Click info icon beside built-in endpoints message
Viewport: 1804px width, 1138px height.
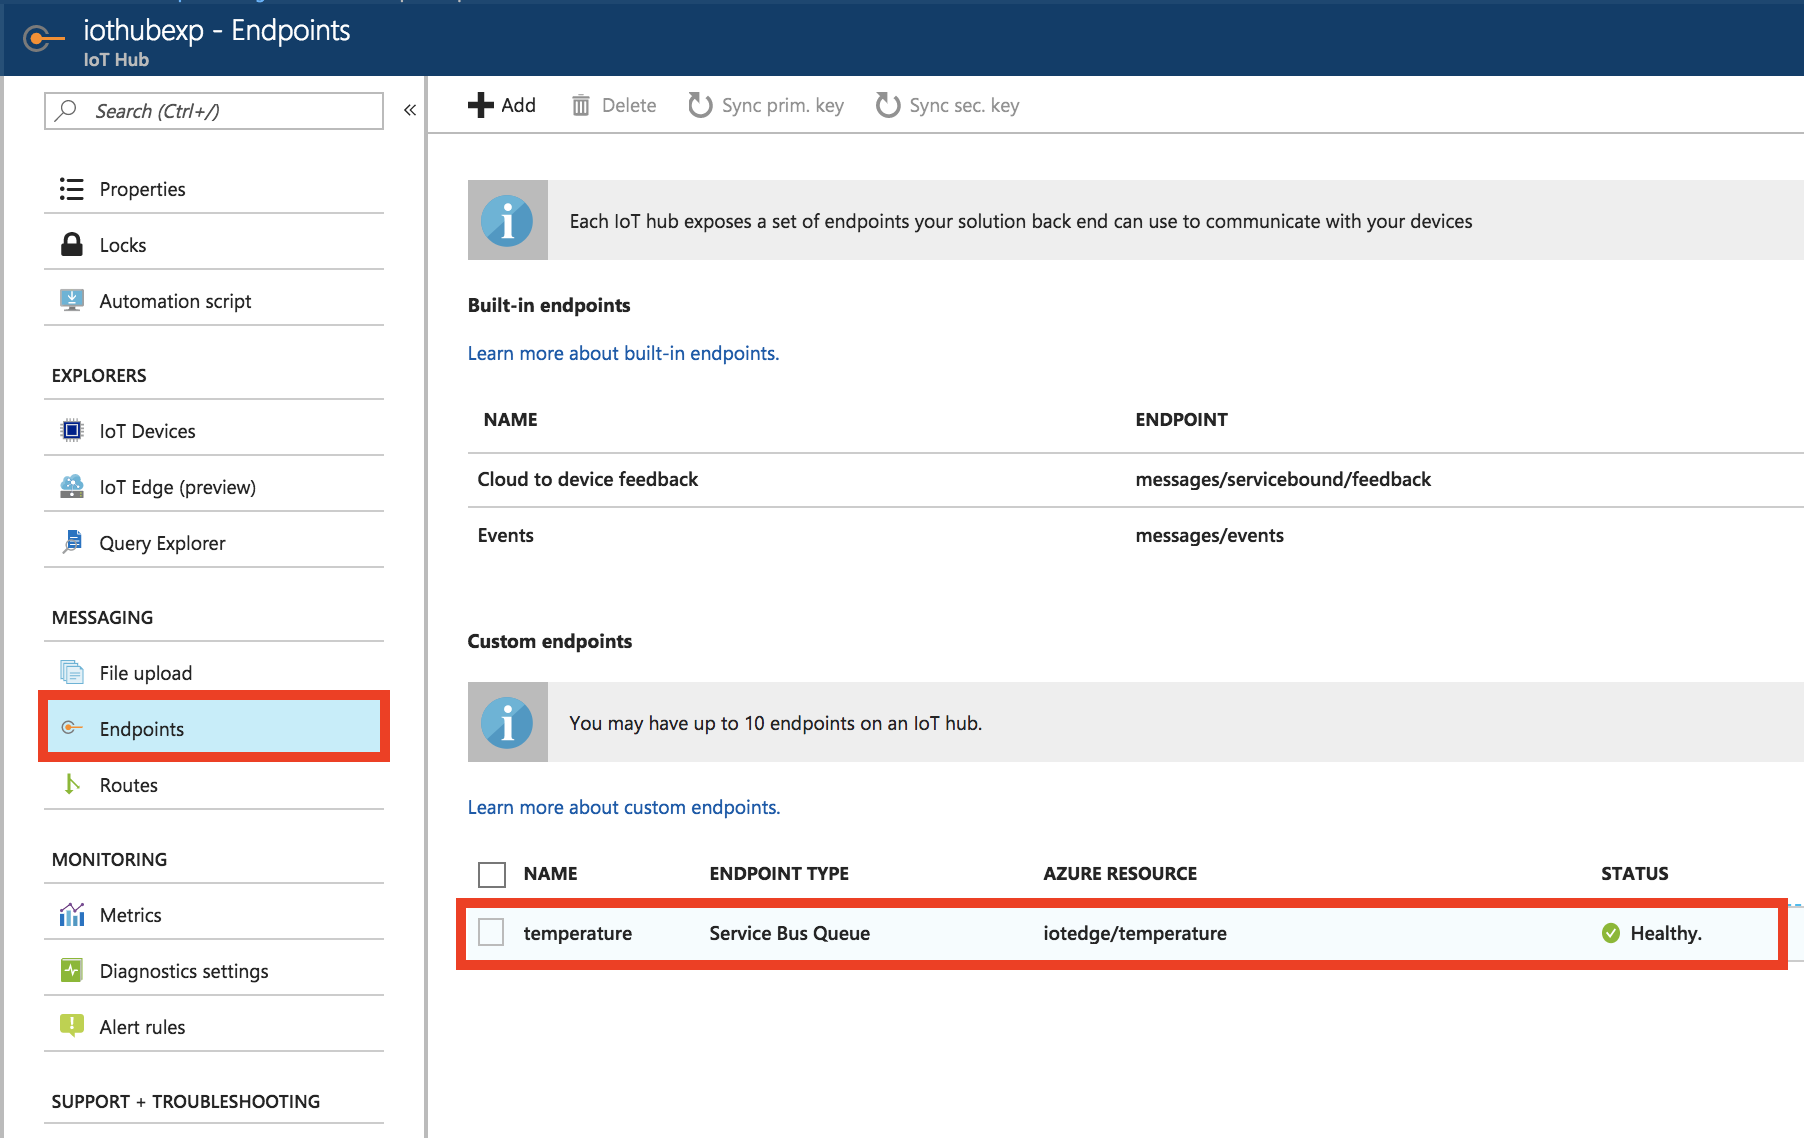click(508, 220)
